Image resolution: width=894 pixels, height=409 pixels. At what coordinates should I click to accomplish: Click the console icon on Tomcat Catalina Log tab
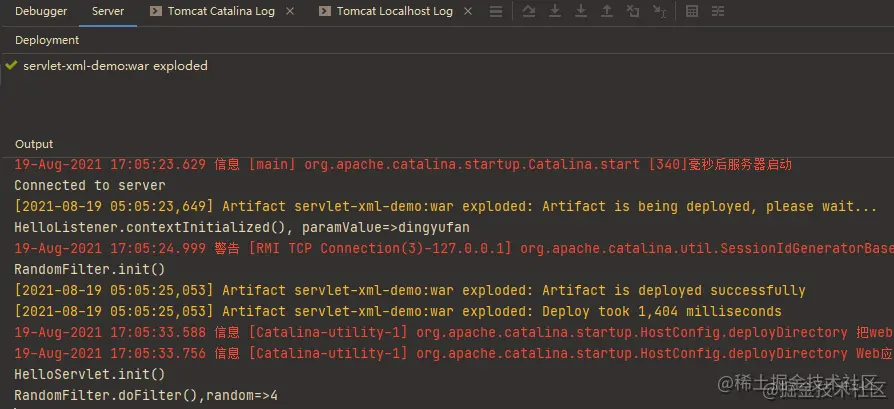pos(155,11)
